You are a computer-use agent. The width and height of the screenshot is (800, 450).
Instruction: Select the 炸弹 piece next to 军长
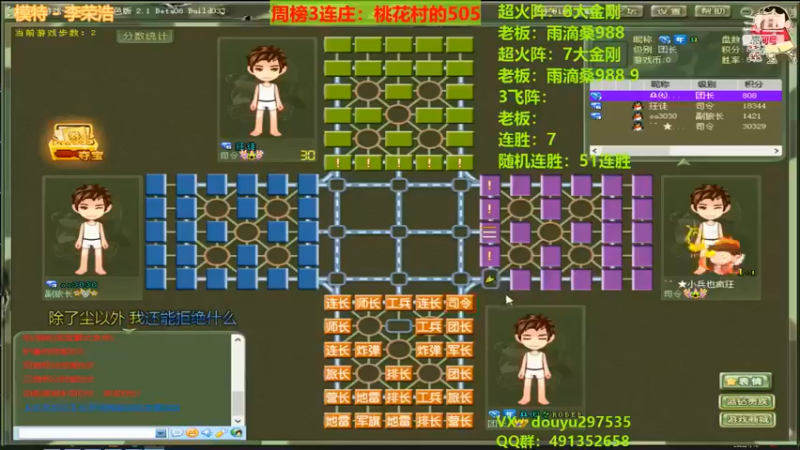[429, 351]
